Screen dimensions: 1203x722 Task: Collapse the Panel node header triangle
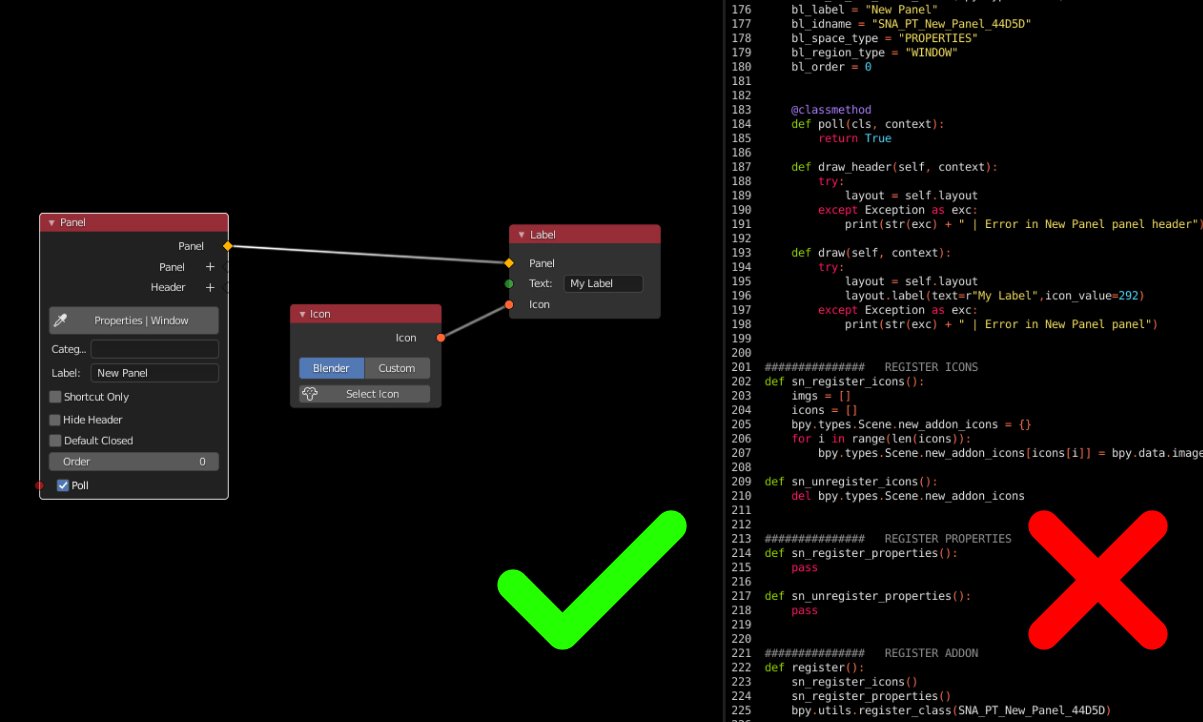tap(51, 222)
